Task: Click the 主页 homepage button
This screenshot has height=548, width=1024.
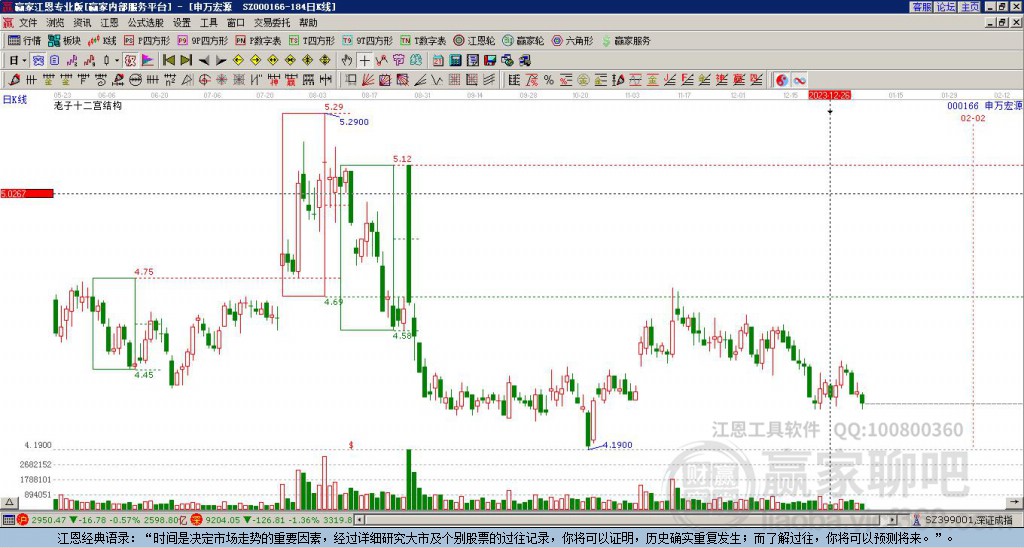Action: 970,7
